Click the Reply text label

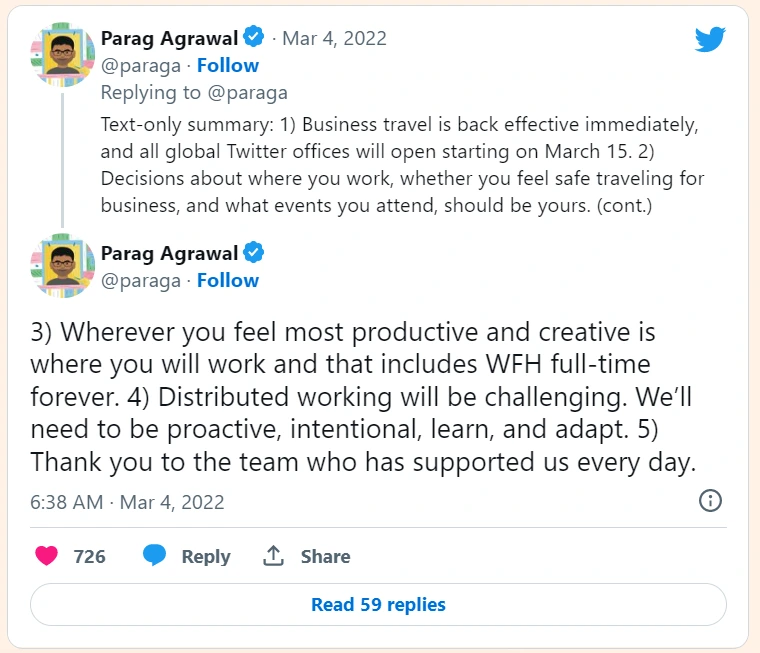pos(206,556)
